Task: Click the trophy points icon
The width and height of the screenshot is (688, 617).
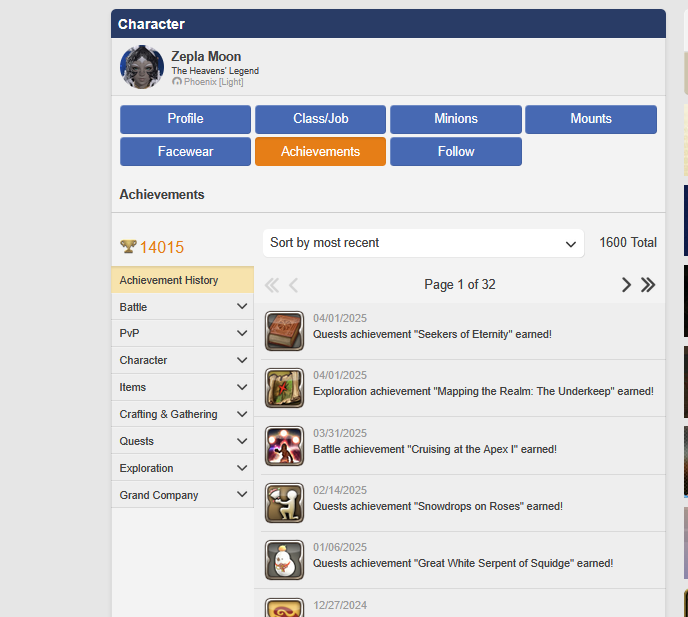Action: click(128, 247)
